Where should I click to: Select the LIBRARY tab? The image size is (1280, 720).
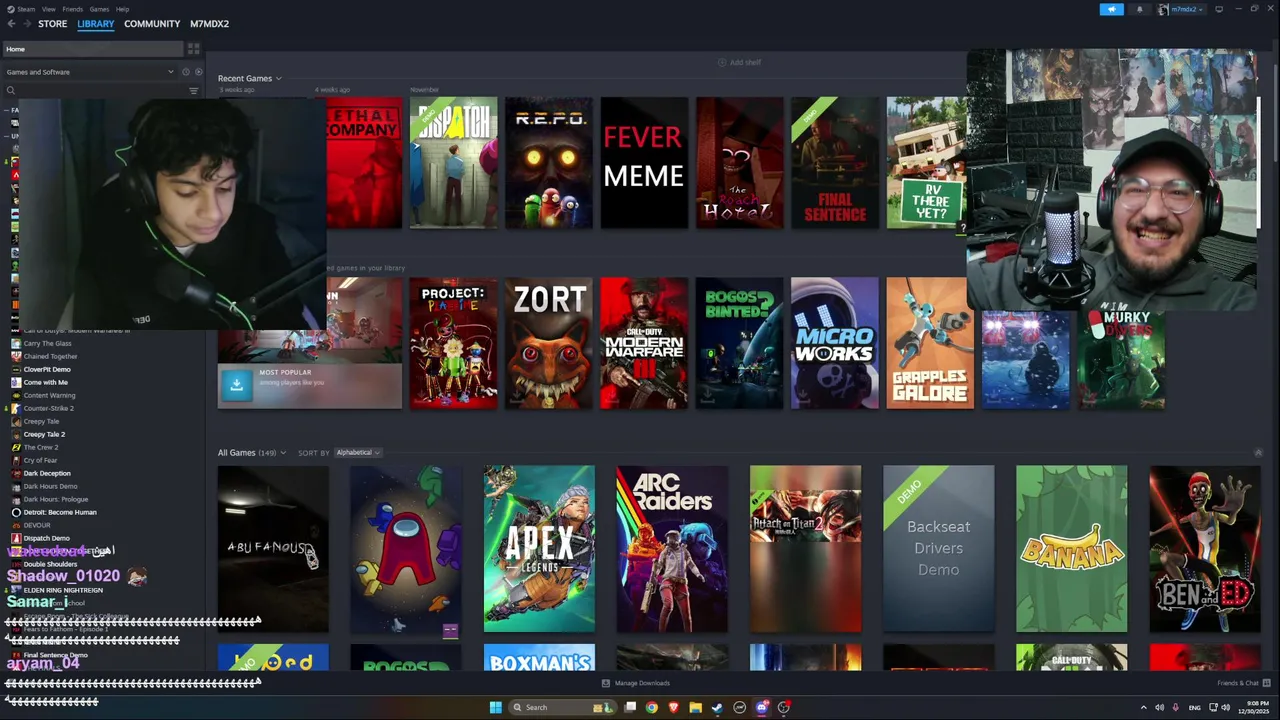pos(96,24)
